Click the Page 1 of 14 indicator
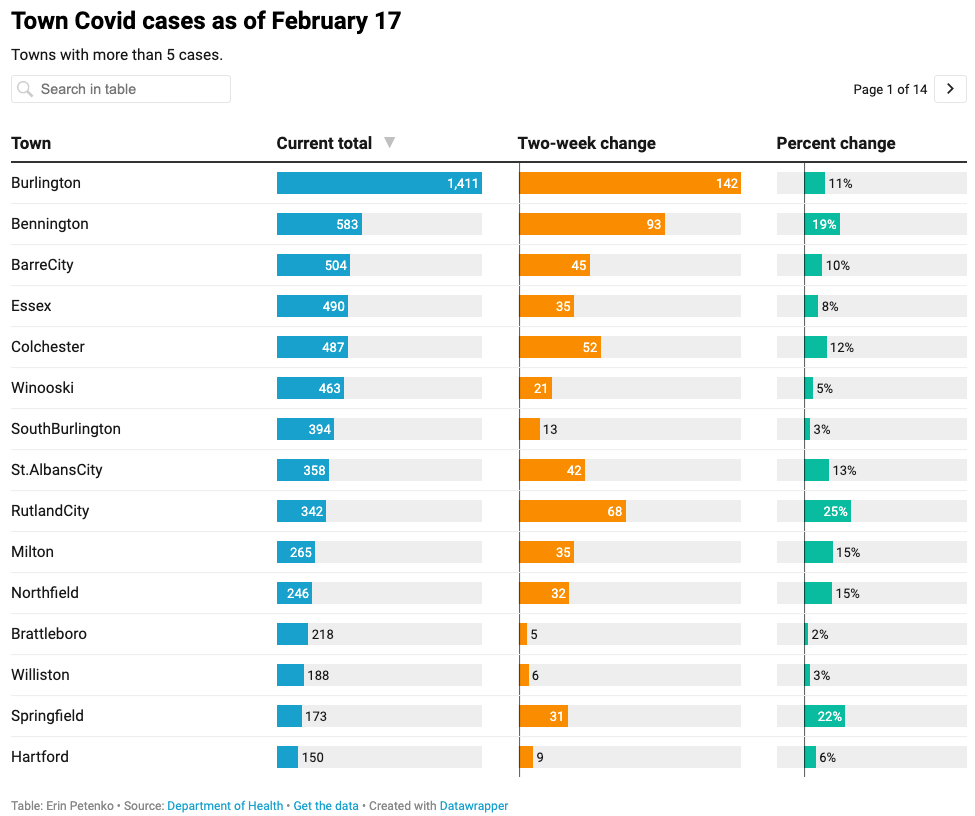Viewport: 975px width, 816px height. pyautogui.click(x=890, y=89)
